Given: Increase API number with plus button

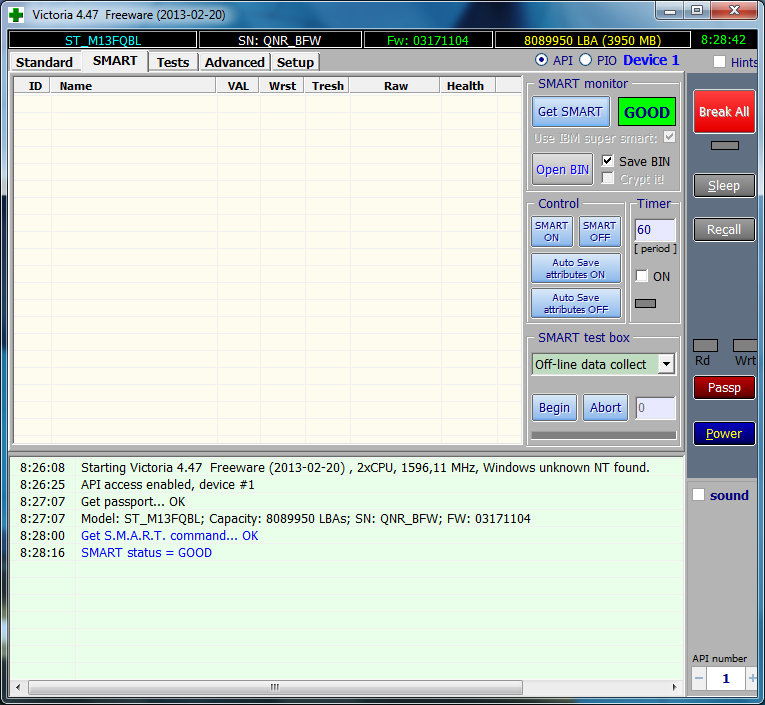Looking at the screenshot, I should [x=752, y=678].
